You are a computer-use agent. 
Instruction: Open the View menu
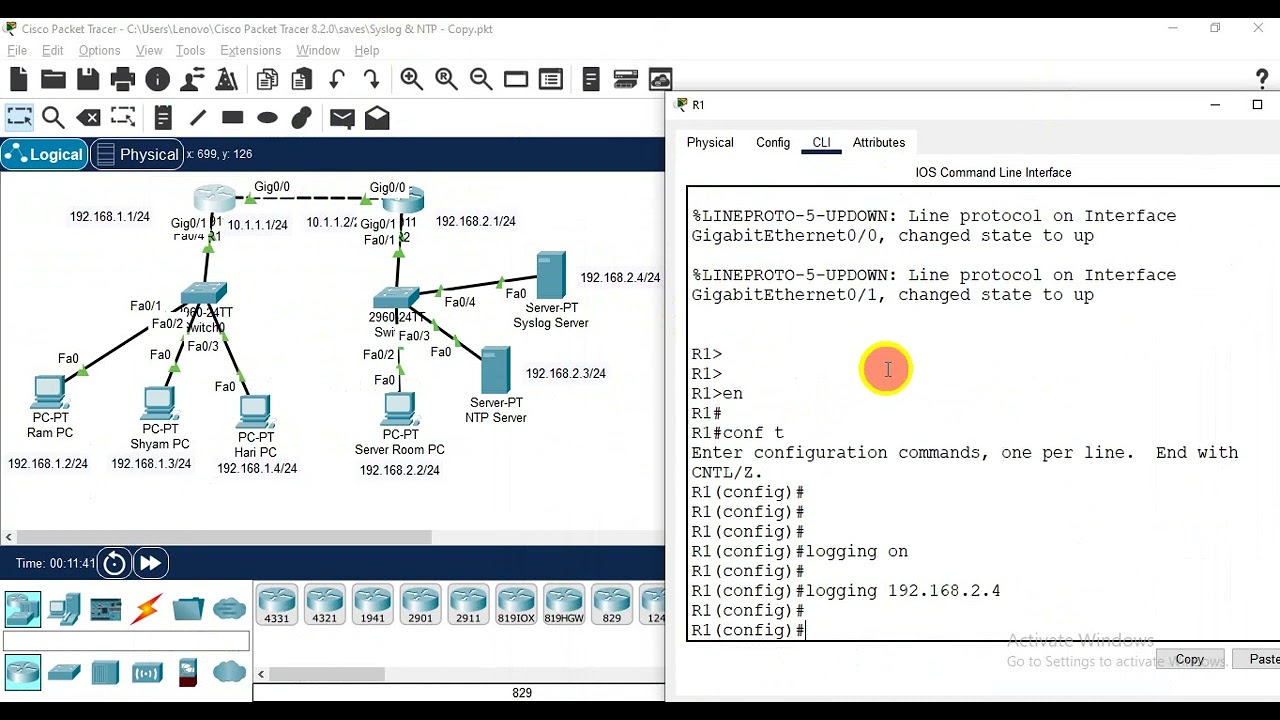coord(149,50)
